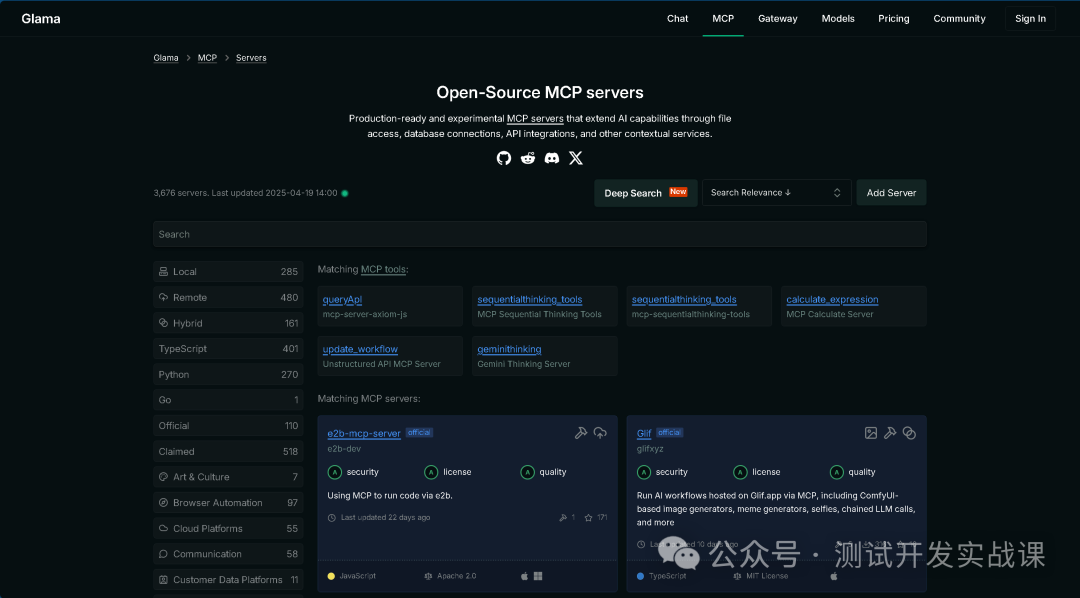Click the Apple platform icon on Glif card
The height and width of the screenshot is (598, 1080).
tap(833, 576)
